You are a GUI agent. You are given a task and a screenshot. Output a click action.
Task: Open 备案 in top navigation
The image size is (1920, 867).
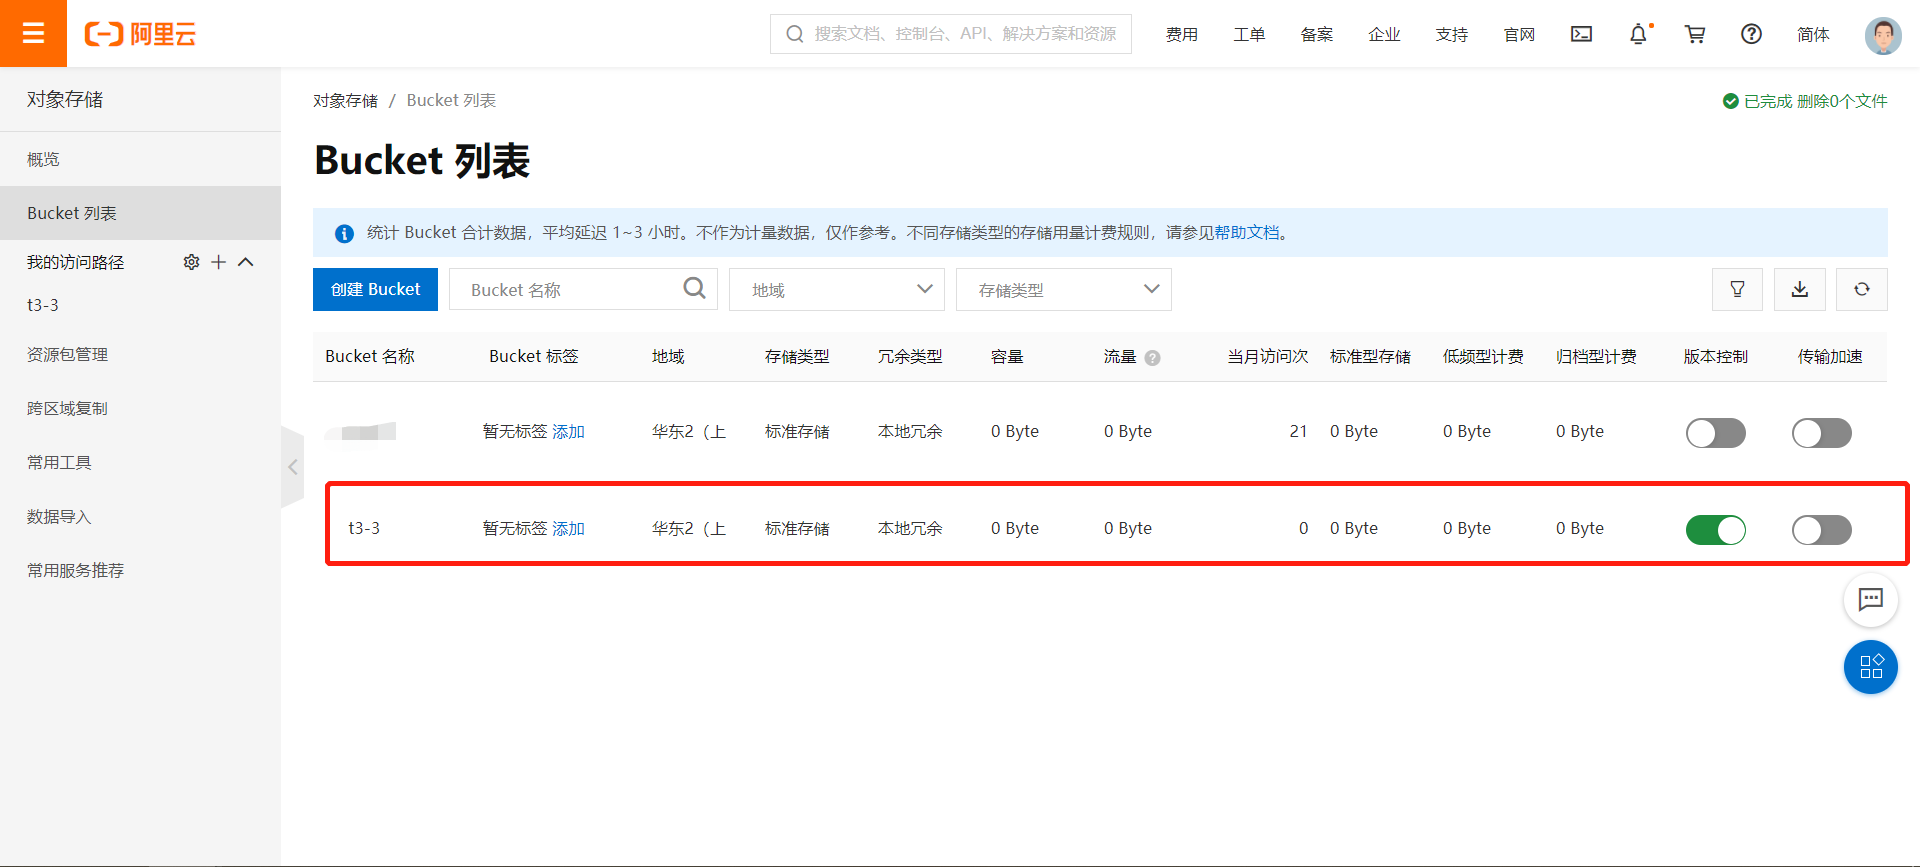pos(1316,34)
